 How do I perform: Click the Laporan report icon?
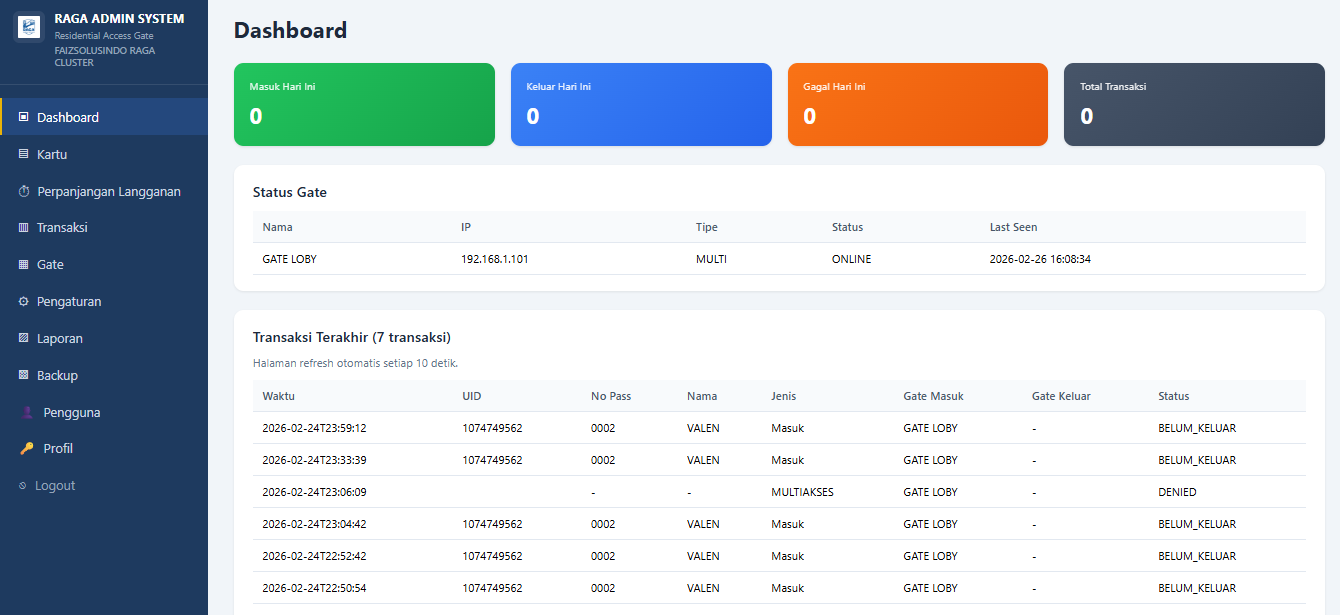[24, 338]
